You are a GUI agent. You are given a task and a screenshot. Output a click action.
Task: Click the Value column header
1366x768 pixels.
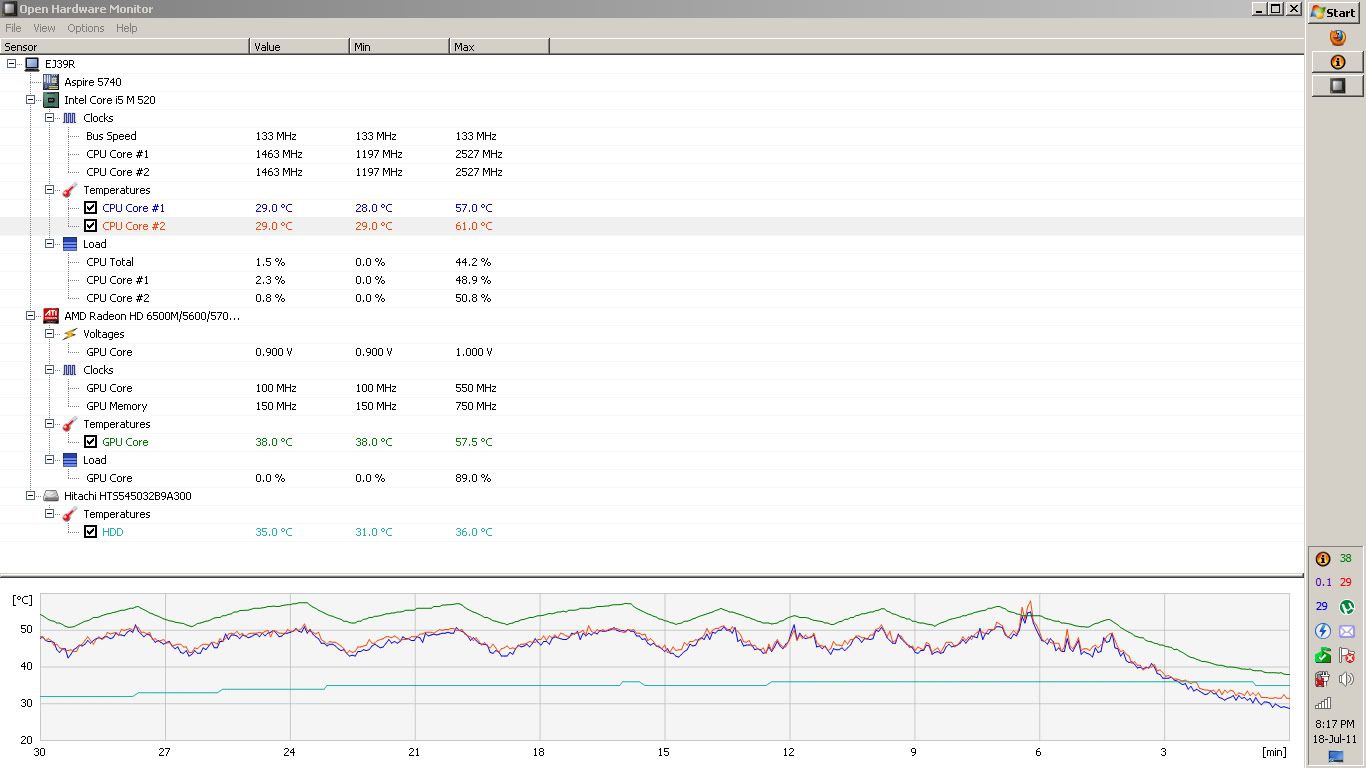click(299, 47)
